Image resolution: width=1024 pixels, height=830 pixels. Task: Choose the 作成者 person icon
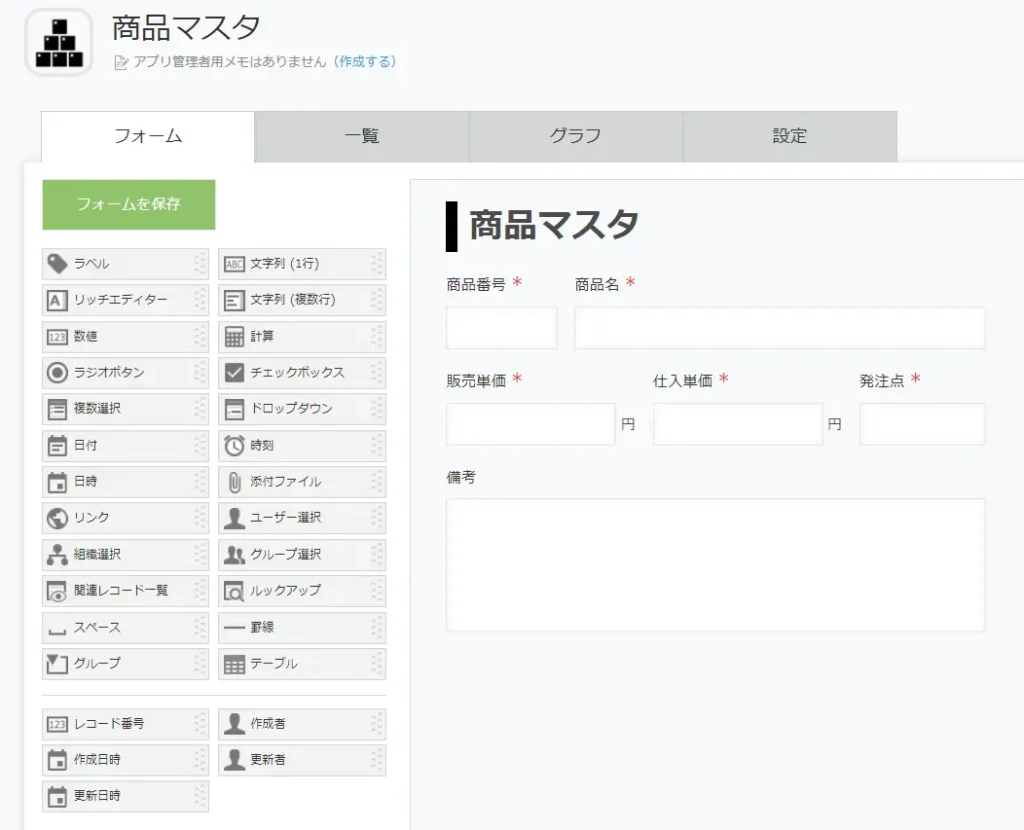pyautogui.click(x=234, y=724)
